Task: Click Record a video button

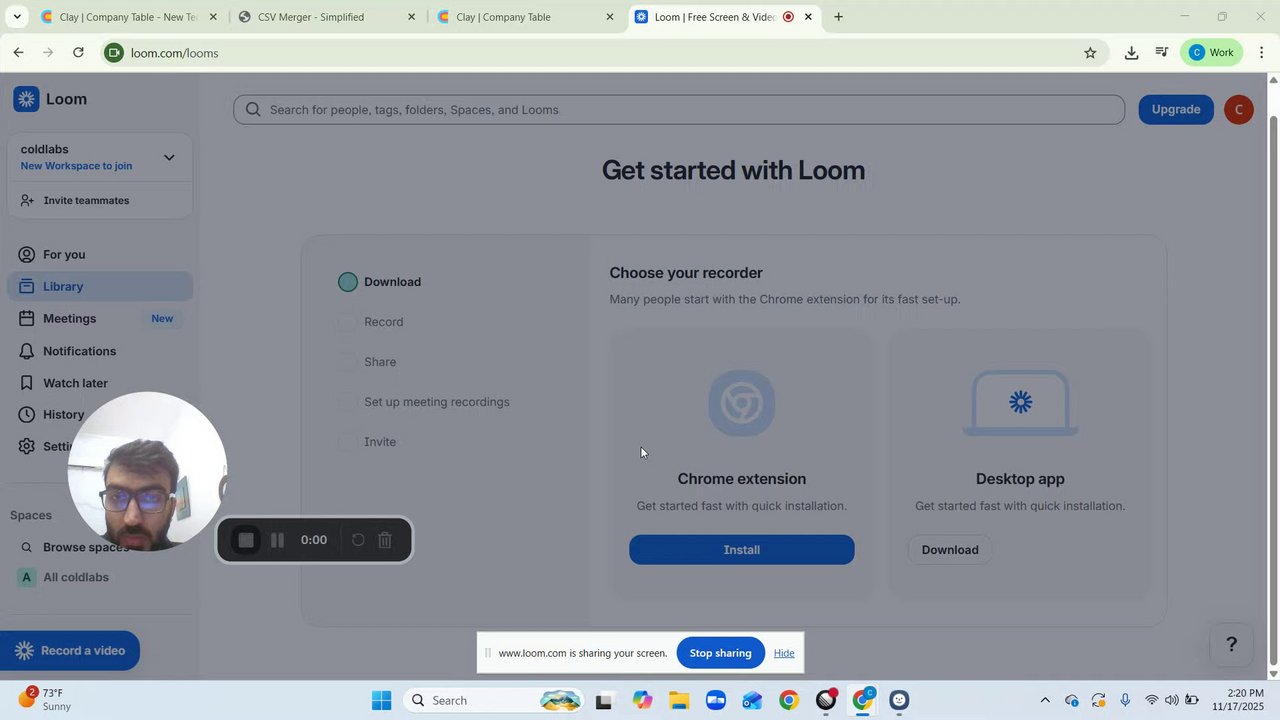Action: click(70, 651)
